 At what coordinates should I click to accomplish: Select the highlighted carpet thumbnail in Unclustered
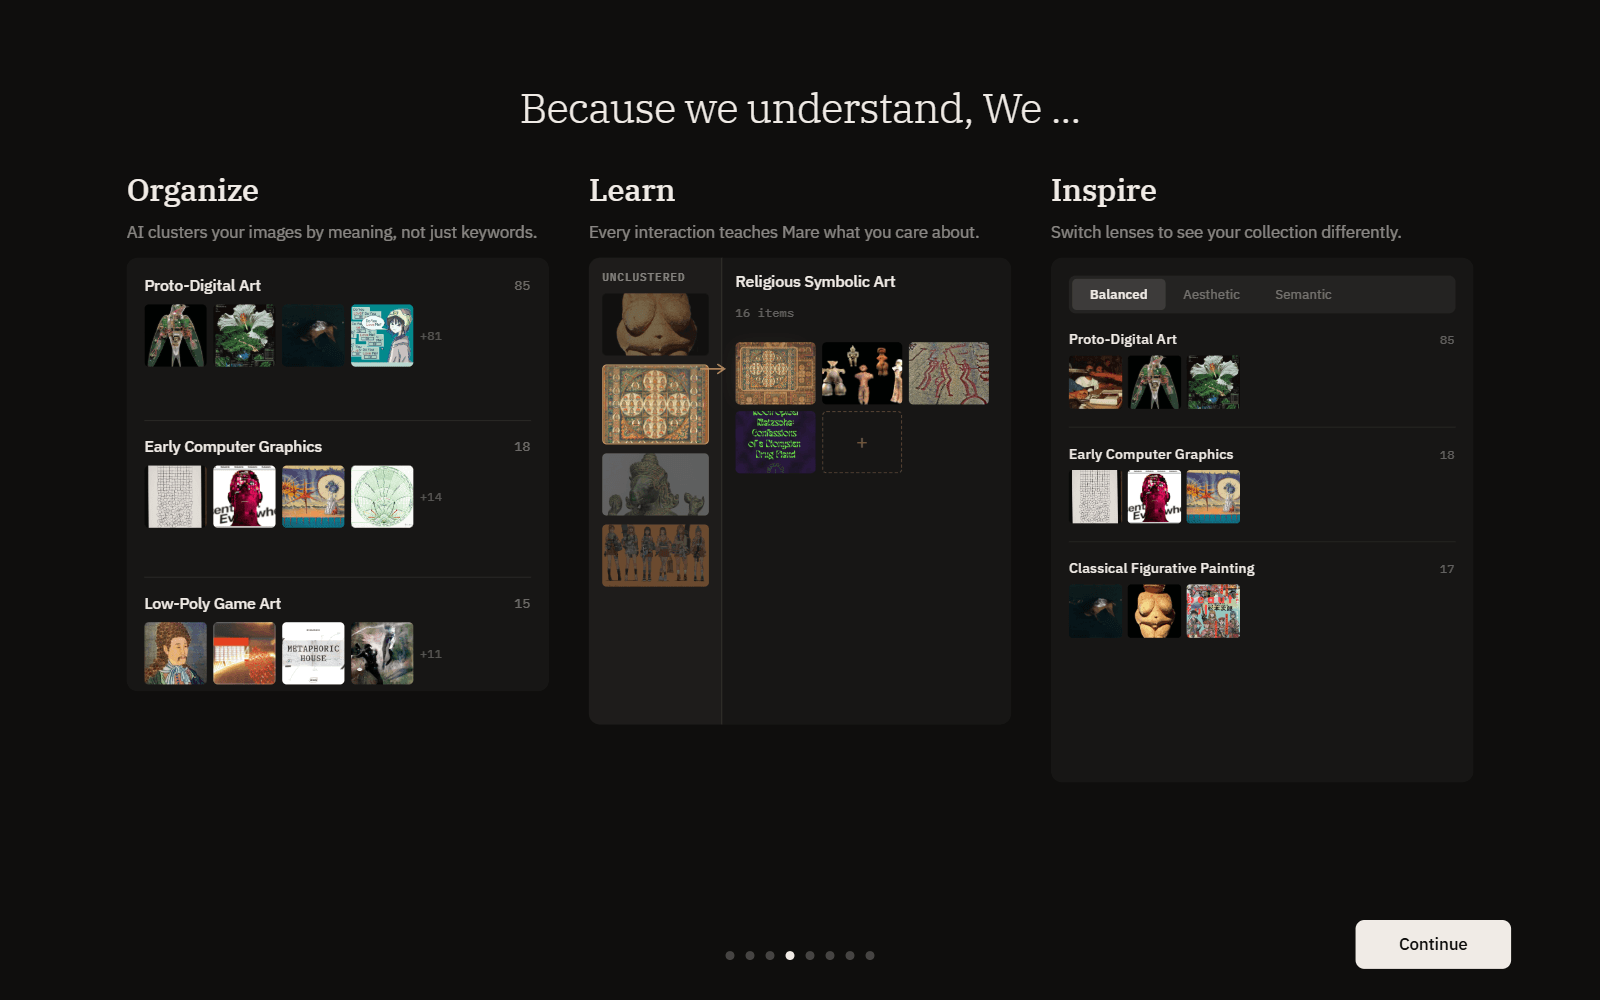point(655,404)
